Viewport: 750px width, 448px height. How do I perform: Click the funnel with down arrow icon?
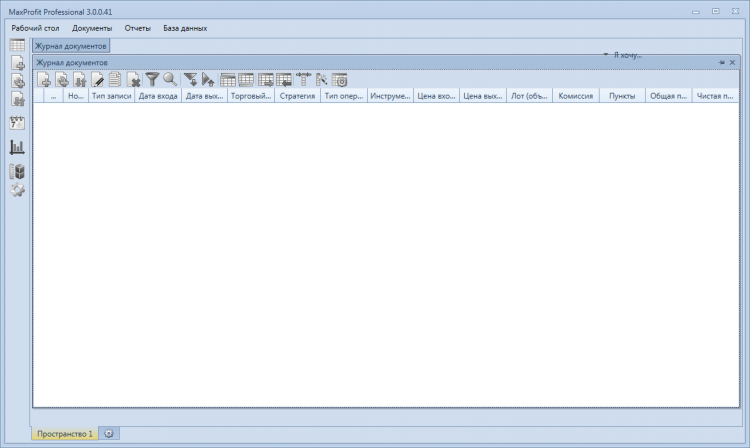point(190,80)
